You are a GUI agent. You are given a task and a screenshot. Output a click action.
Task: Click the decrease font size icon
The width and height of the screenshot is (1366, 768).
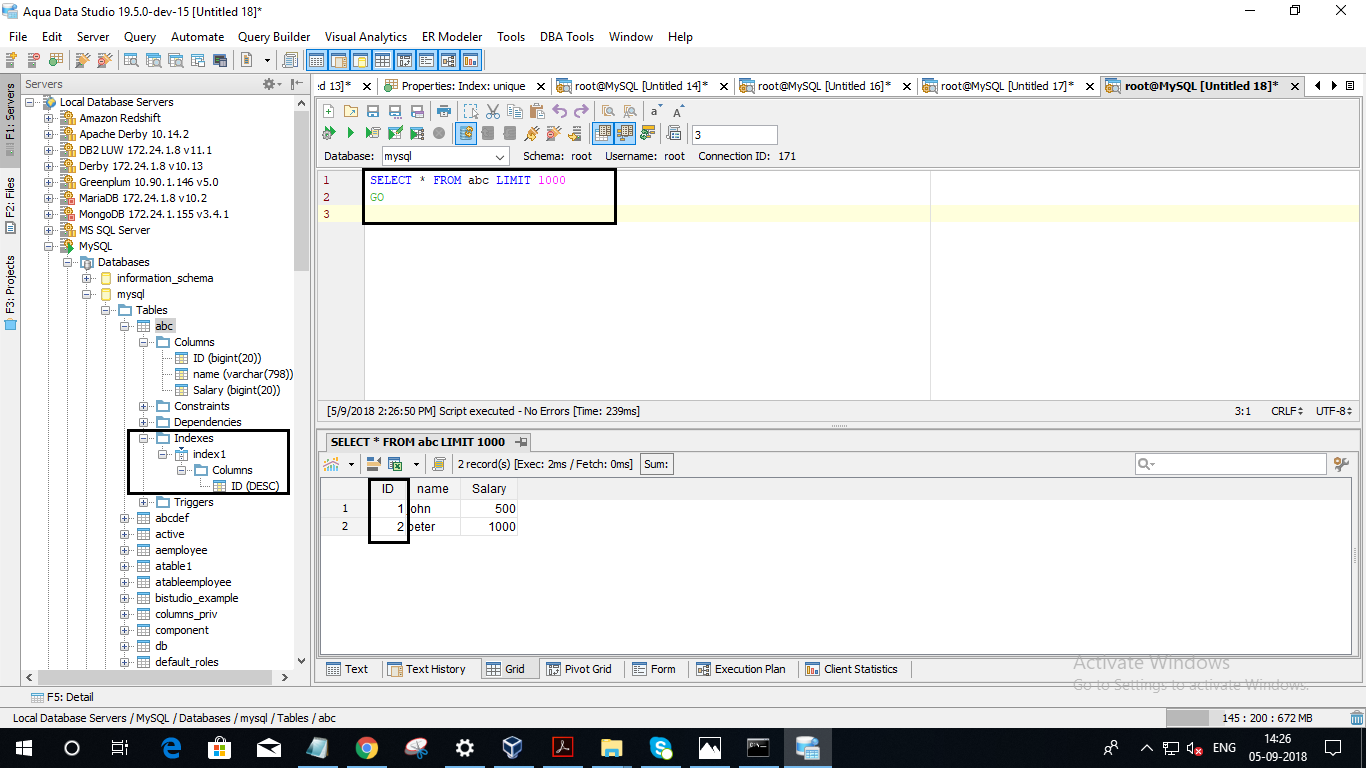[x=655, y=111]
